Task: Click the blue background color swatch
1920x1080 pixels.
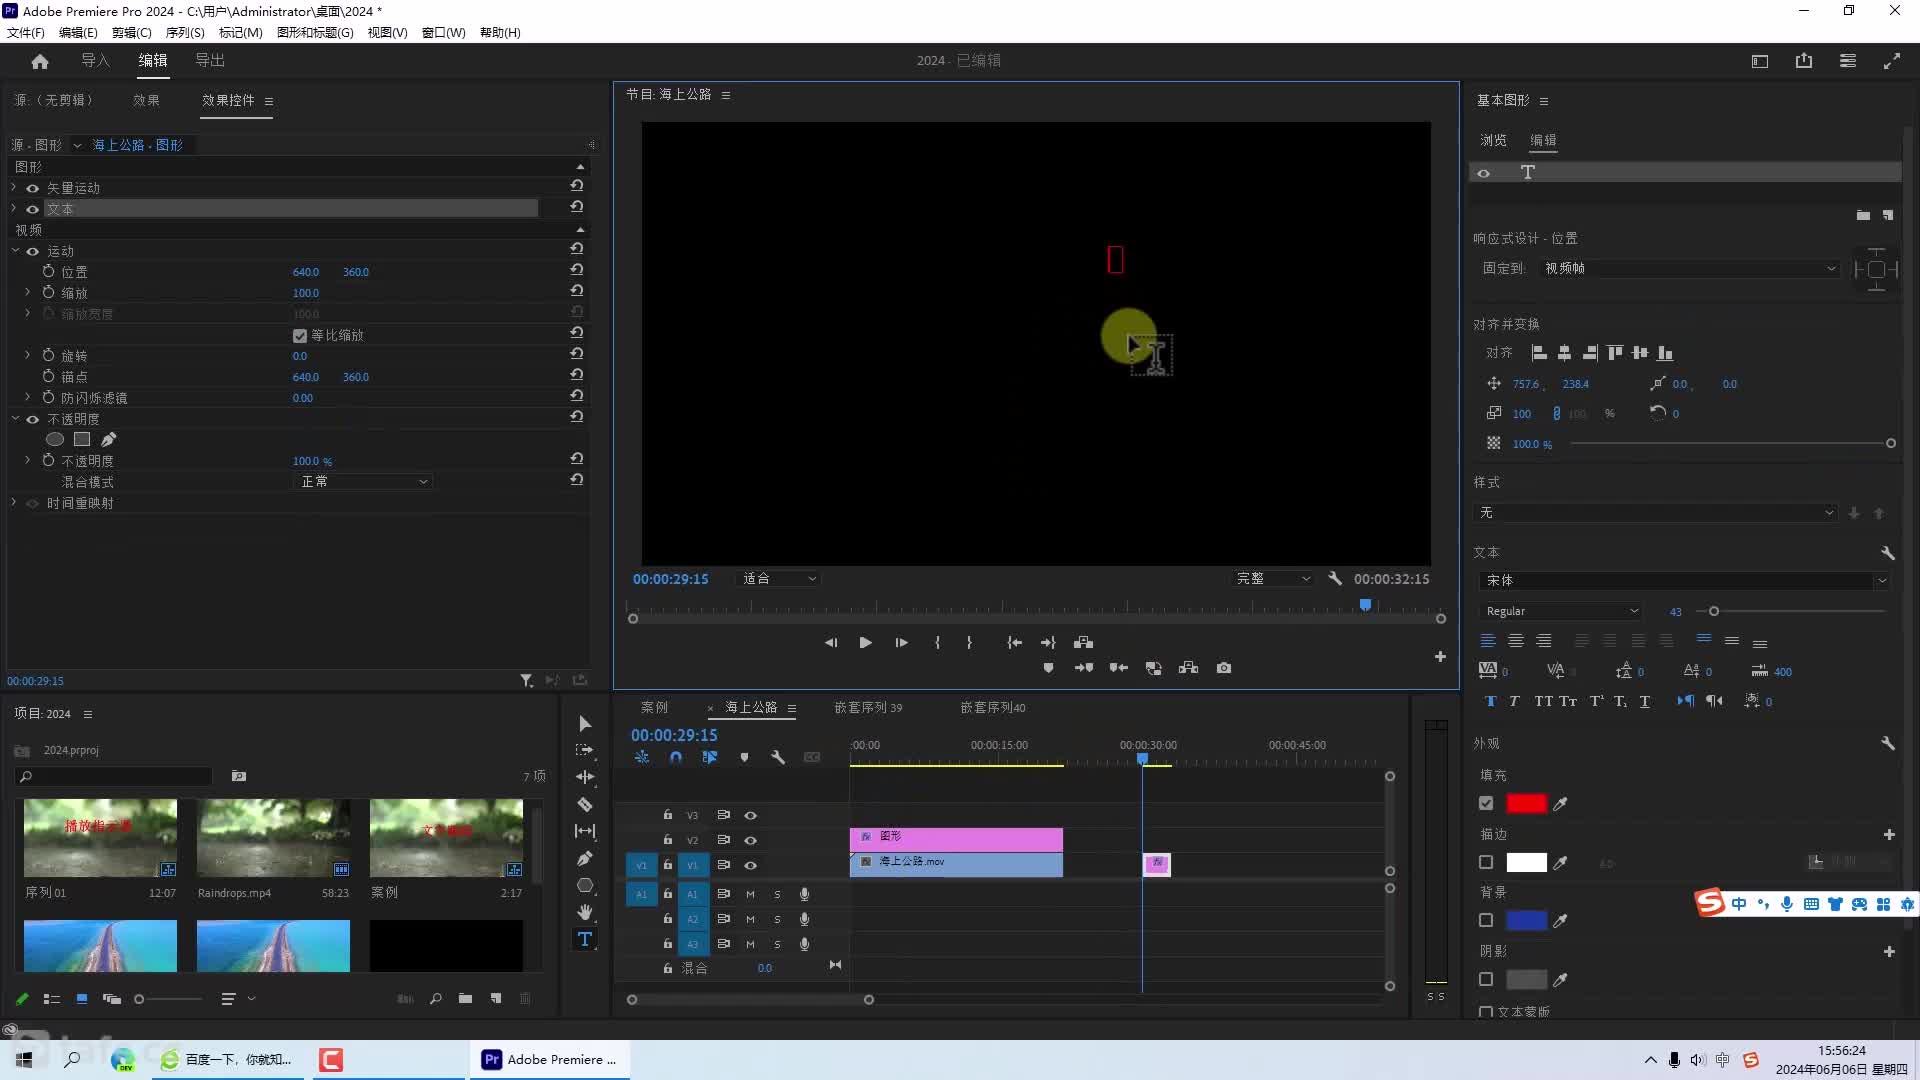Action: click(1526, 920)
